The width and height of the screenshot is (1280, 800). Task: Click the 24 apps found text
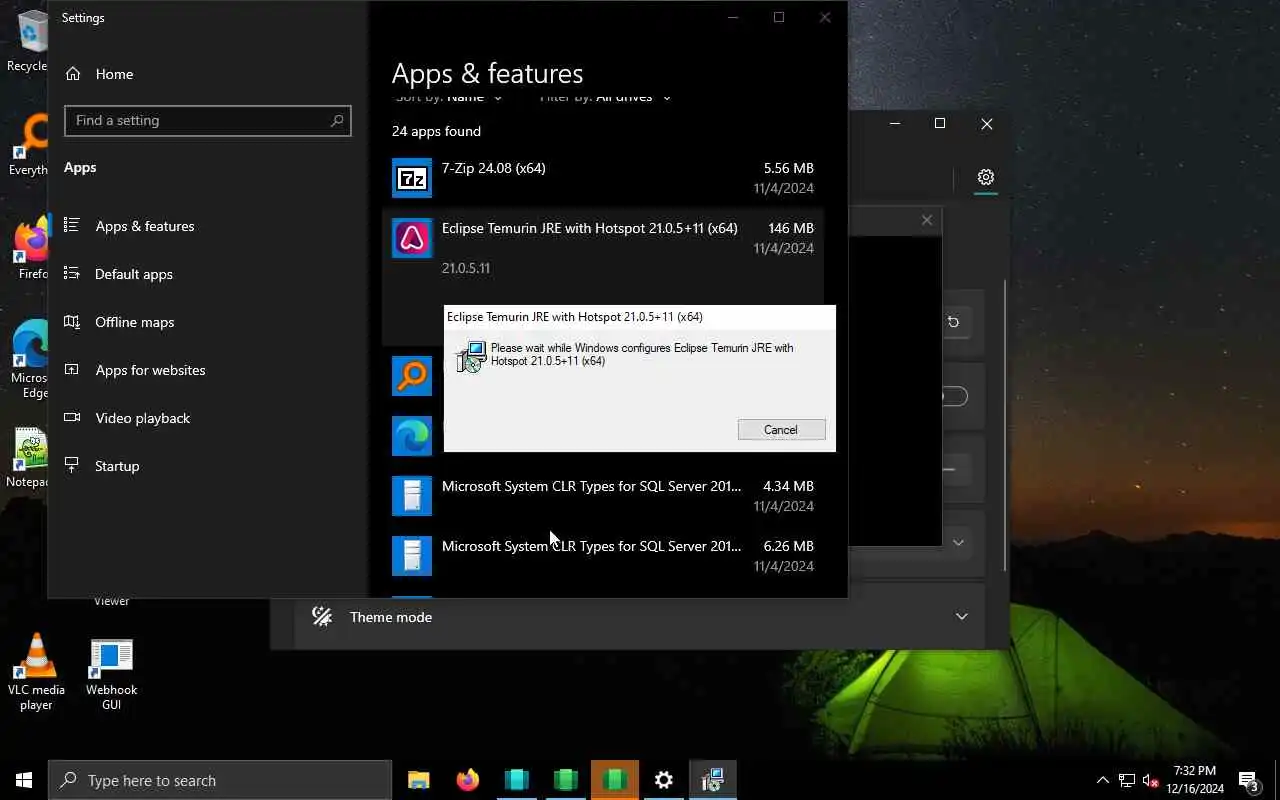tap(436, 131)
